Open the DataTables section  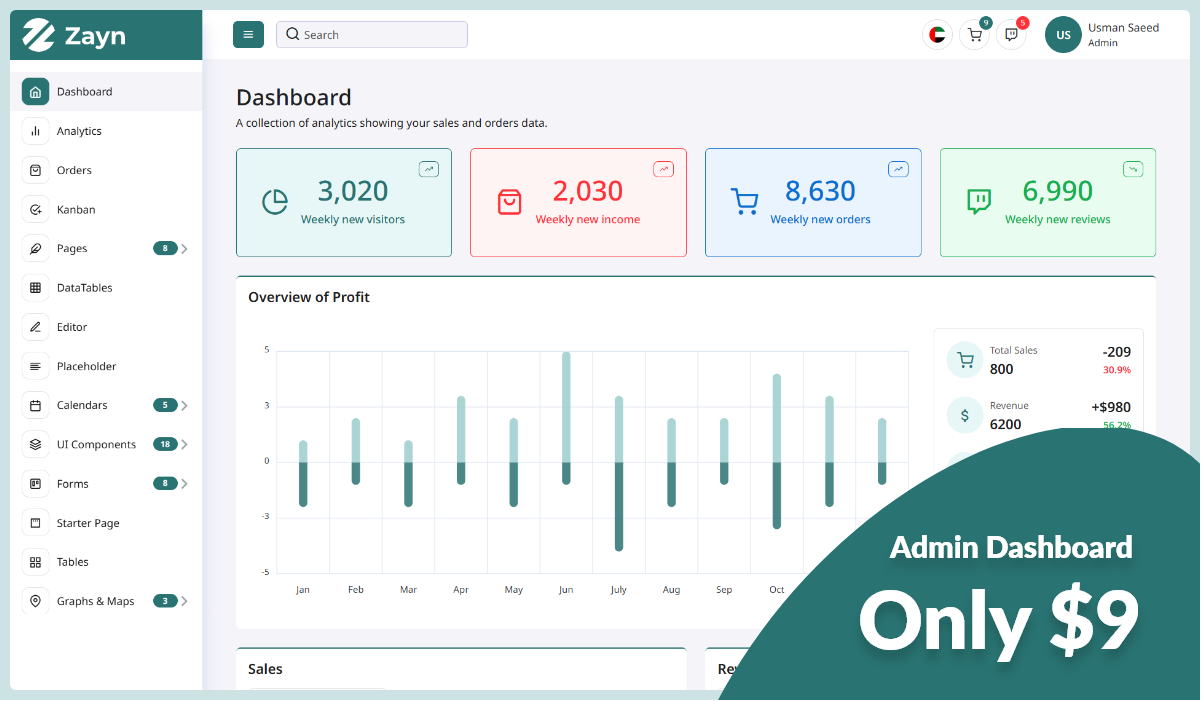click(x=82, y=287)
